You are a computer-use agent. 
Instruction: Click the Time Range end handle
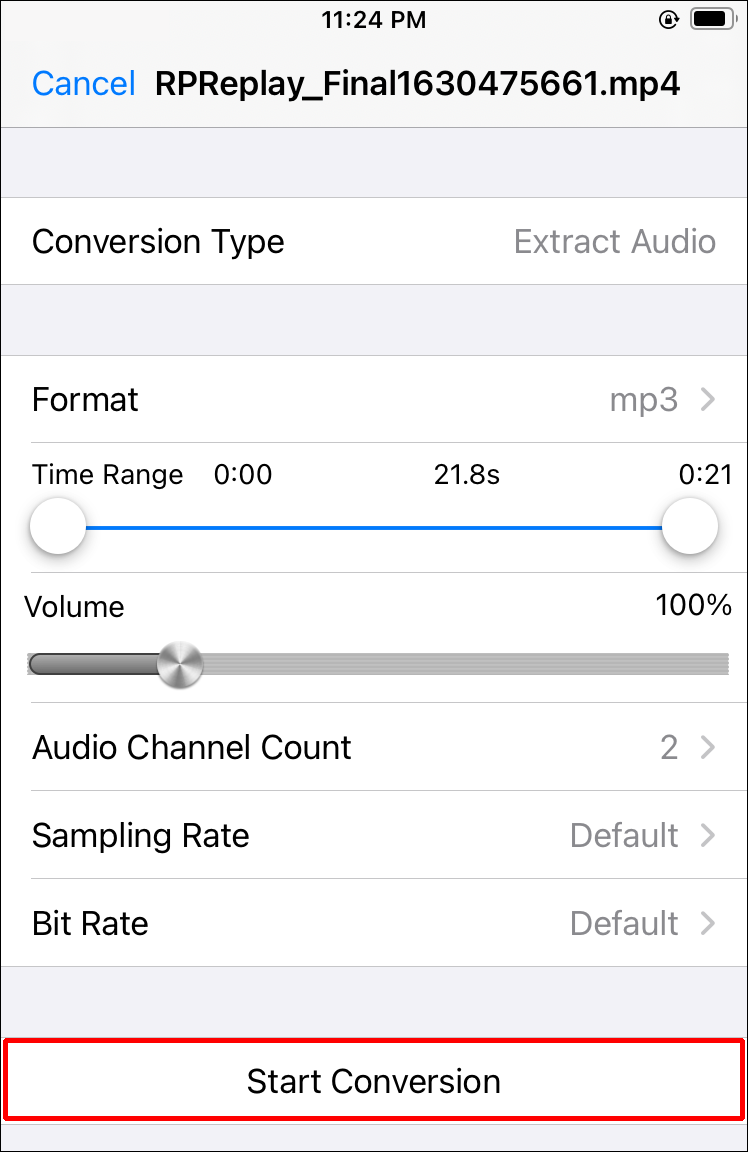point(690,526)
